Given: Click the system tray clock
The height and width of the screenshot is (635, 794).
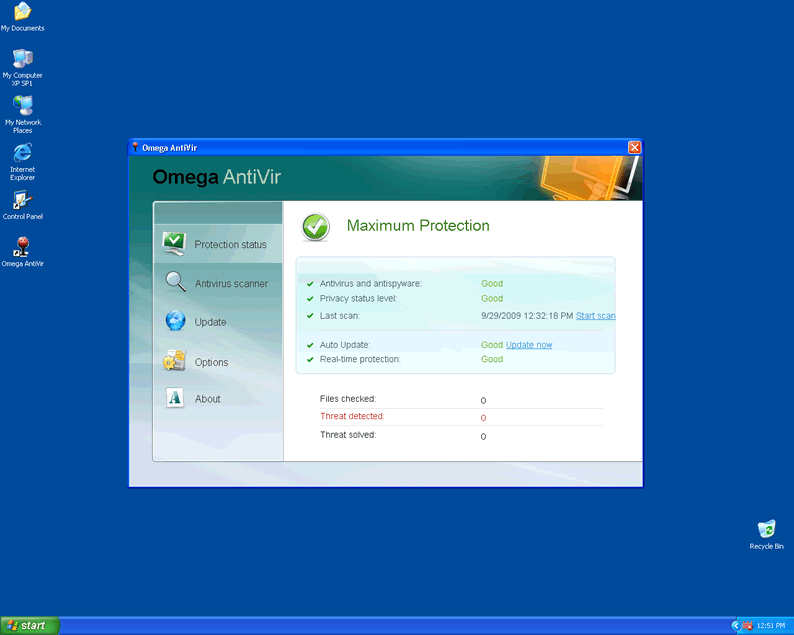Looking at the screenshot, I should point(771,626).
